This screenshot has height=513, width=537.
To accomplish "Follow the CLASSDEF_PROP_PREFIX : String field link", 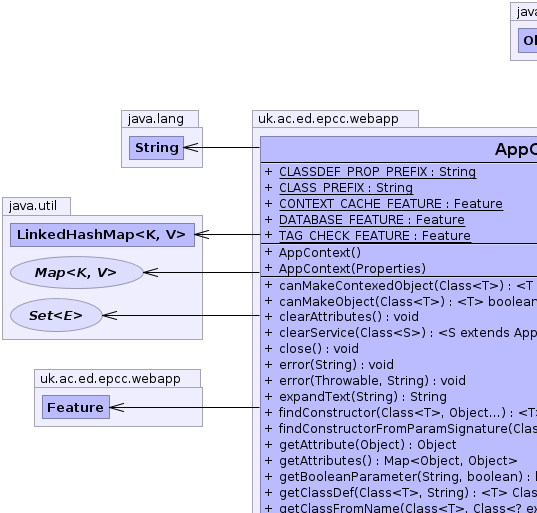I will (x=377, y=172).
